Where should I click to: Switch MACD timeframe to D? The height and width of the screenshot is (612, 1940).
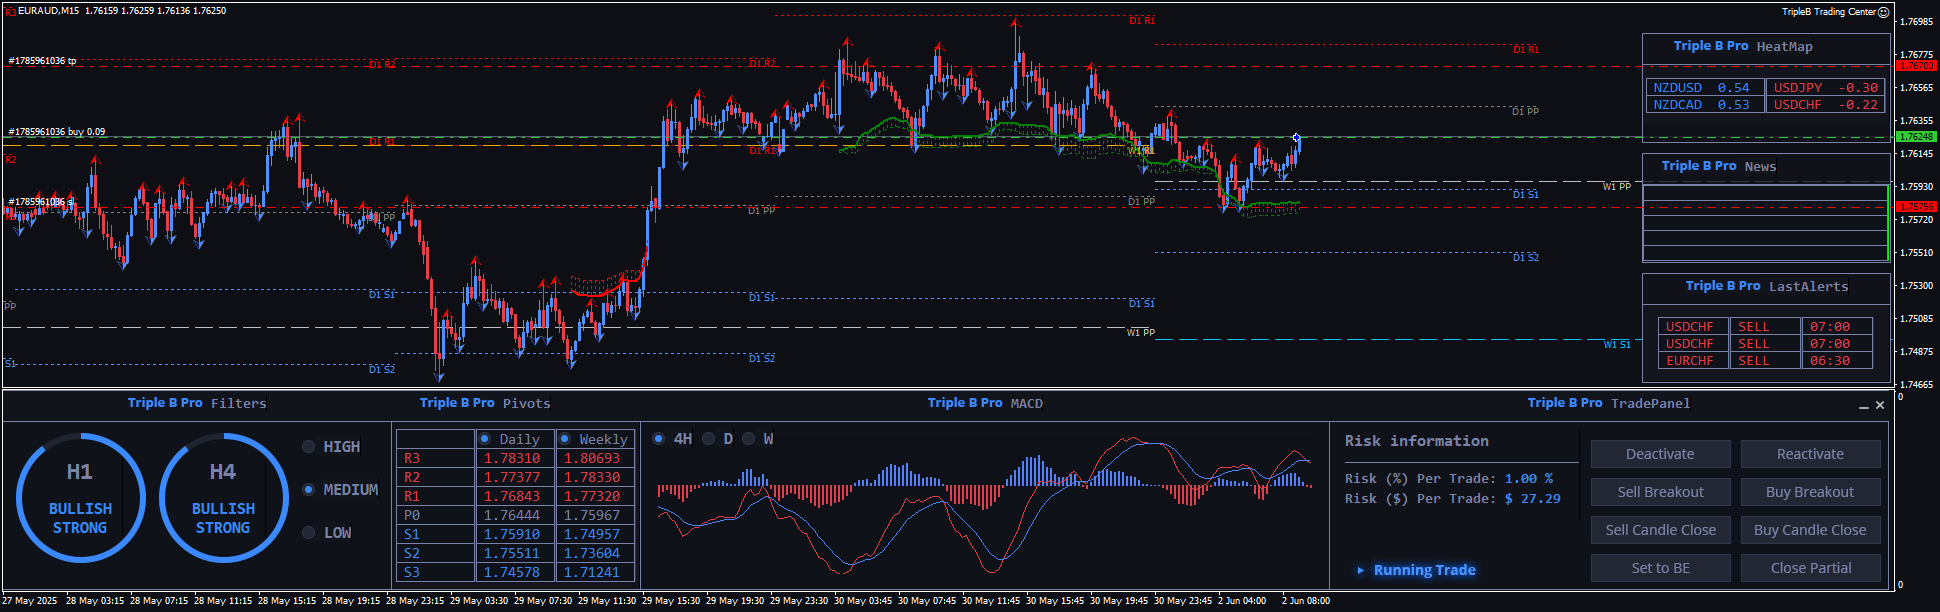709,439
